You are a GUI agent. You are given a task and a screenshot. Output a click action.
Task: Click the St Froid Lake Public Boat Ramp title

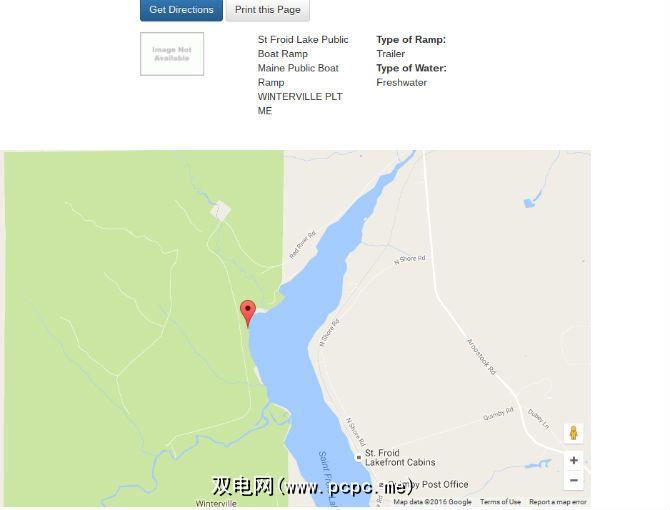(x=303, y=47)
